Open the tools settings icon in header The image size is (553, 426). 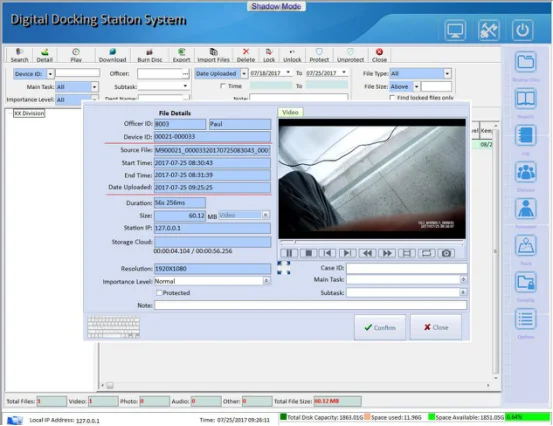[x=488, y=30]
